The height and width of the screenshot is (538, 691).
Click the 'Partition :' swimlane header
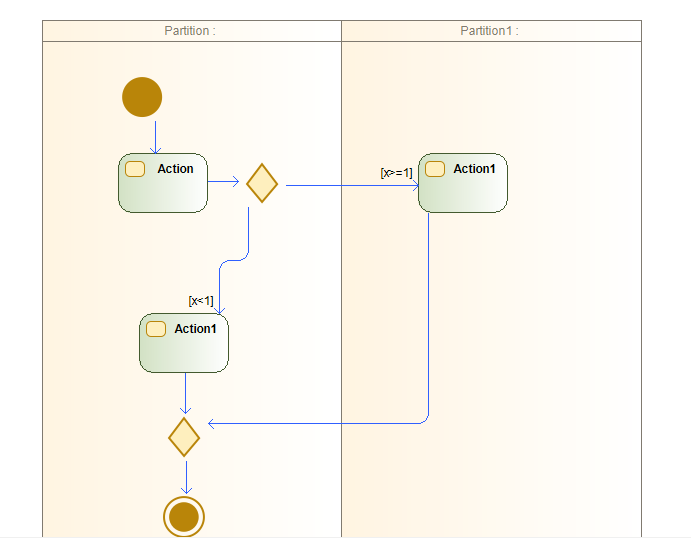pyautogui.click(x=191, y=31)
